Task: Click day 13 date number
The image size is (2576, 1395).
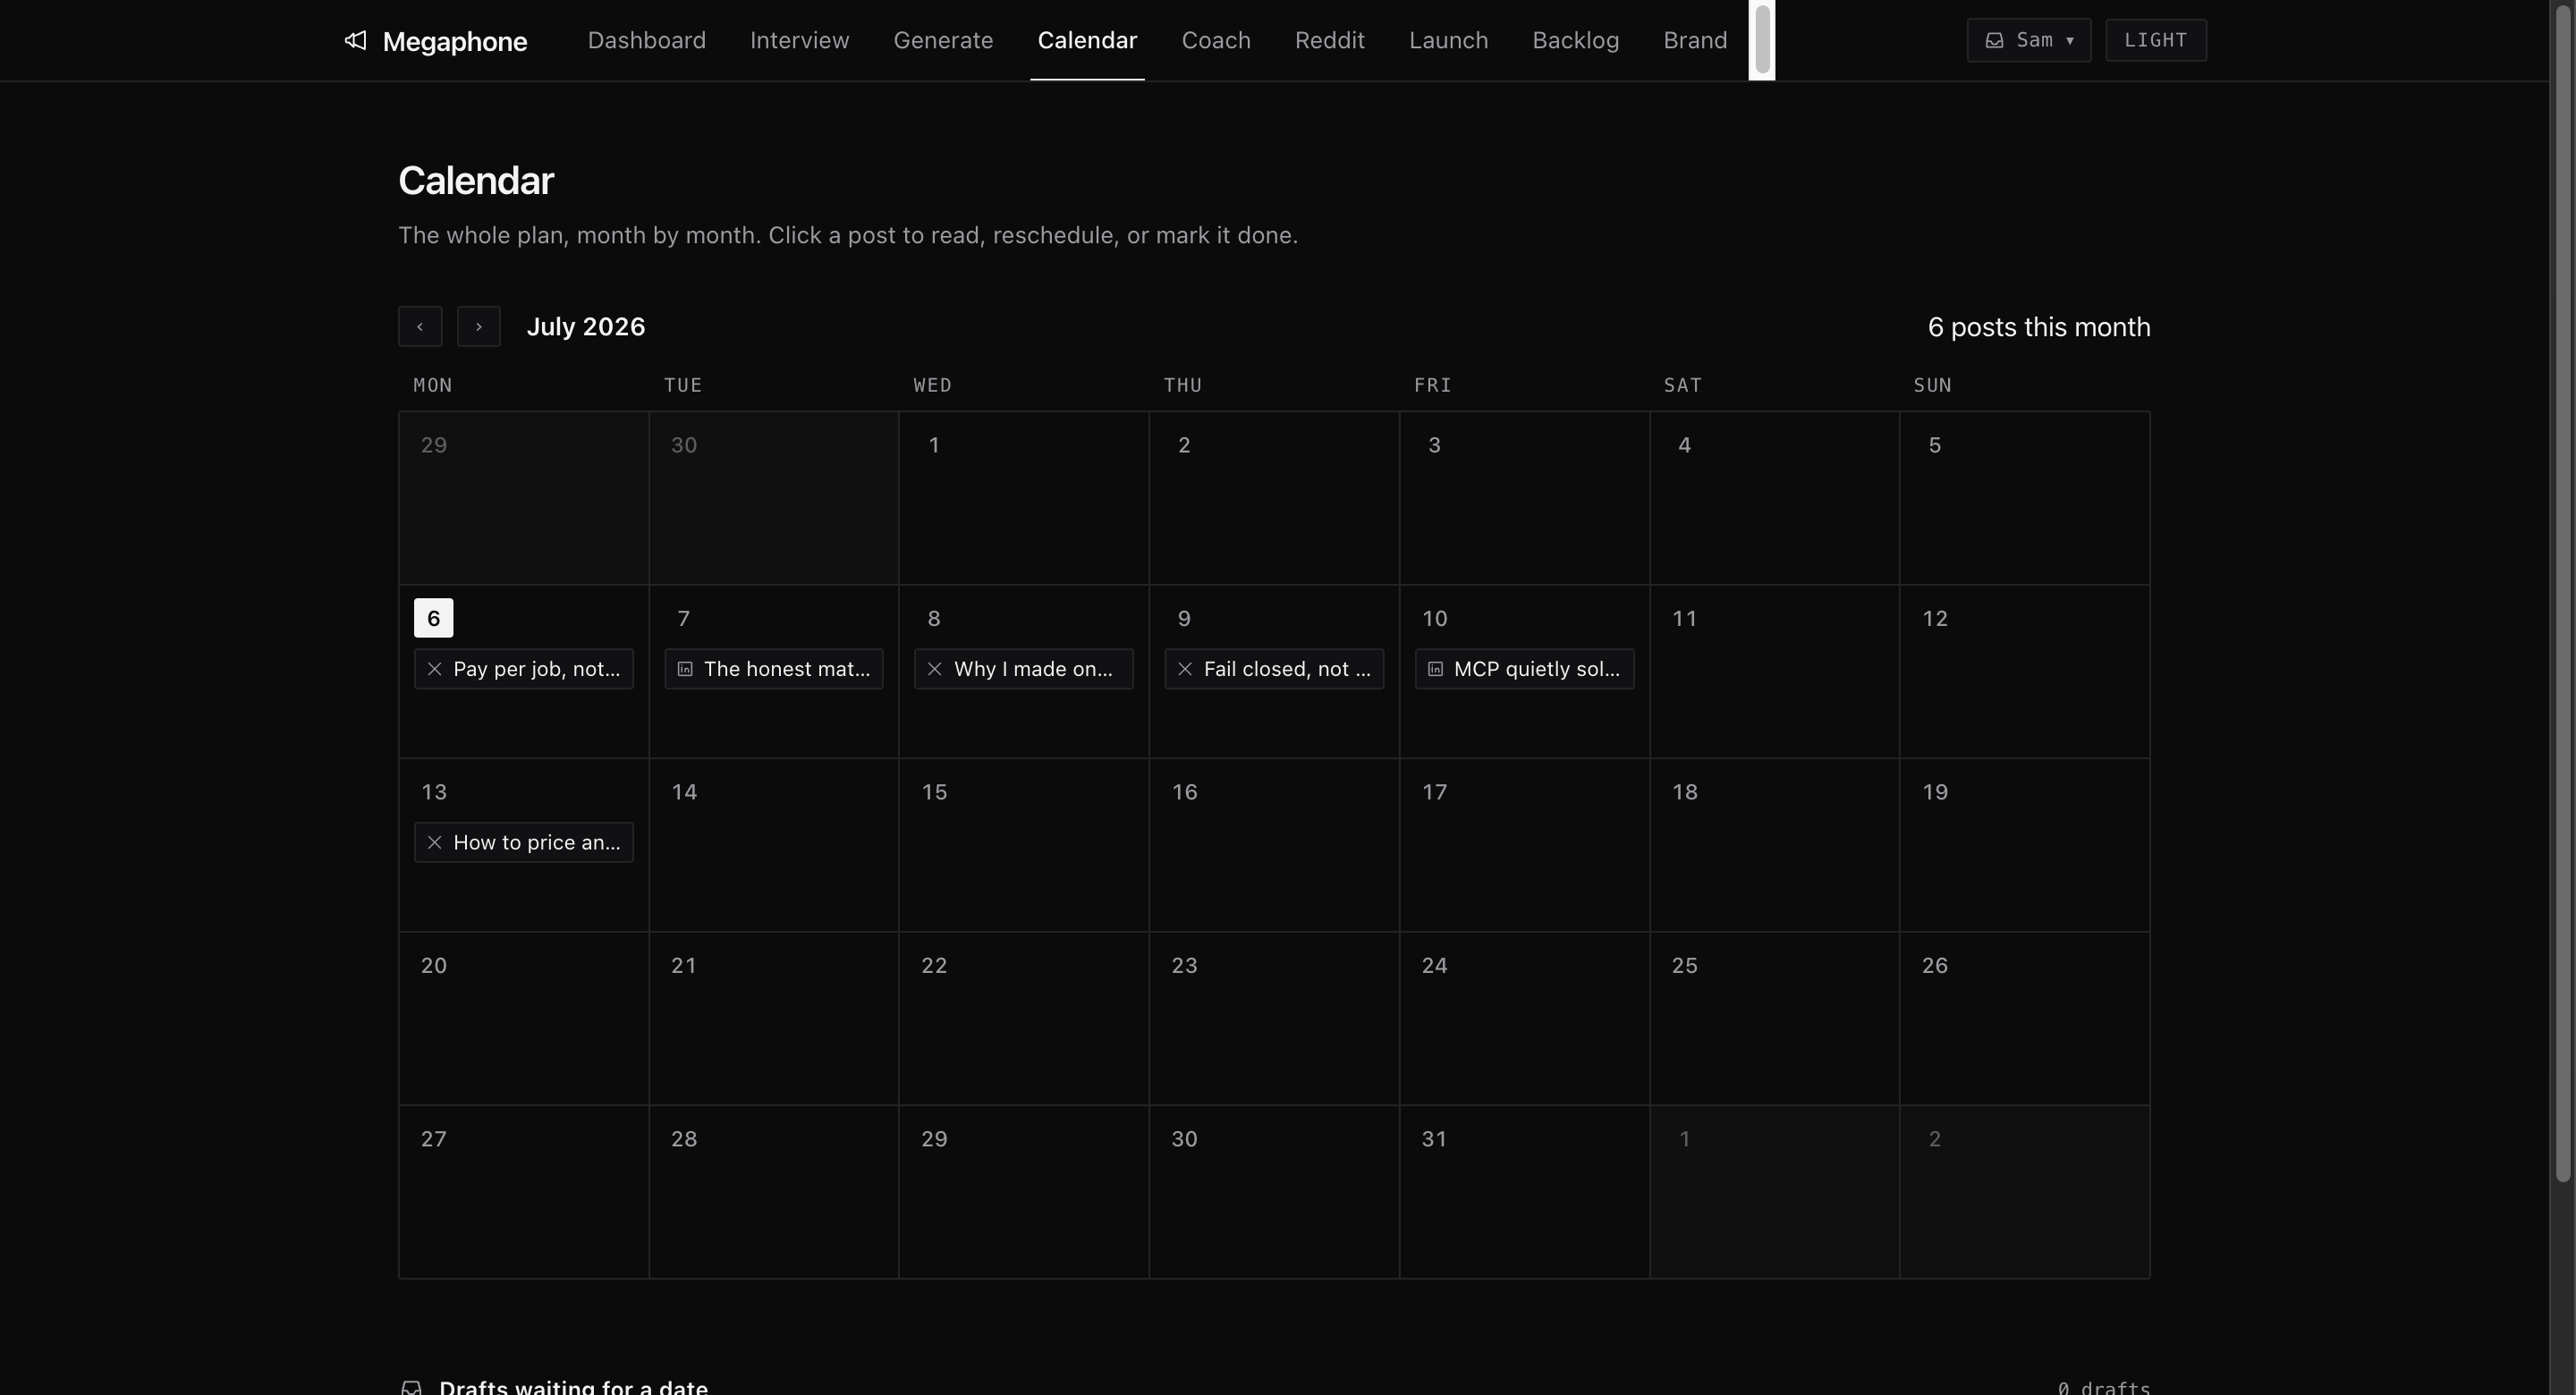Action: (434, 792)
